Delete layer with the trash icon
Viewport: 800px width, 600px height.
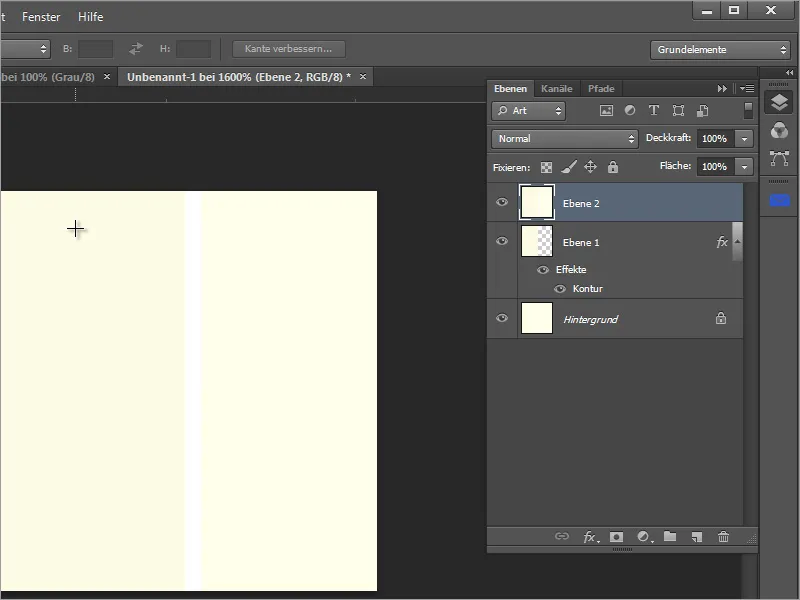tap(723, 536)
